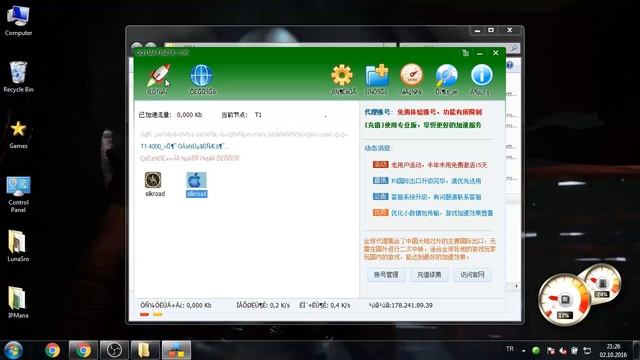Open the globe node selection icon
The image size is (640, 360).
(202, 76)
